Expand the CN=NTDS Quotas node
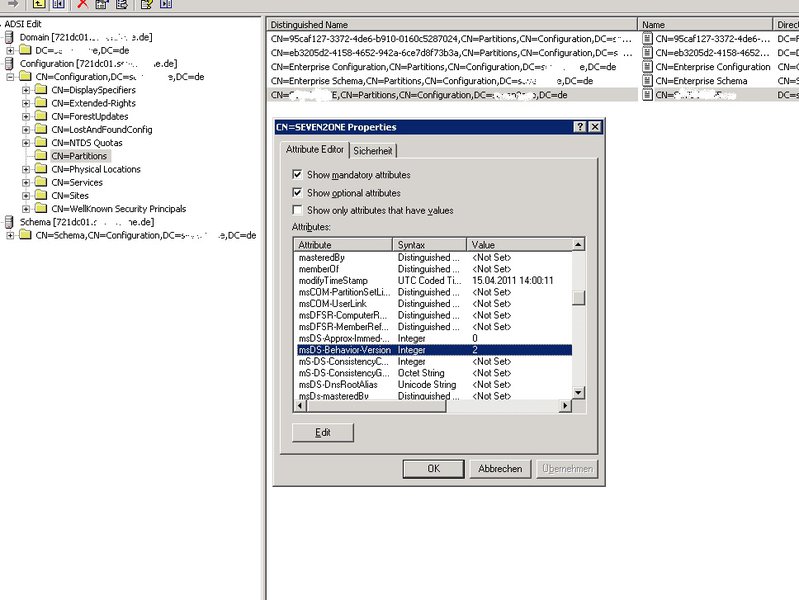 [x=26, y=143]
